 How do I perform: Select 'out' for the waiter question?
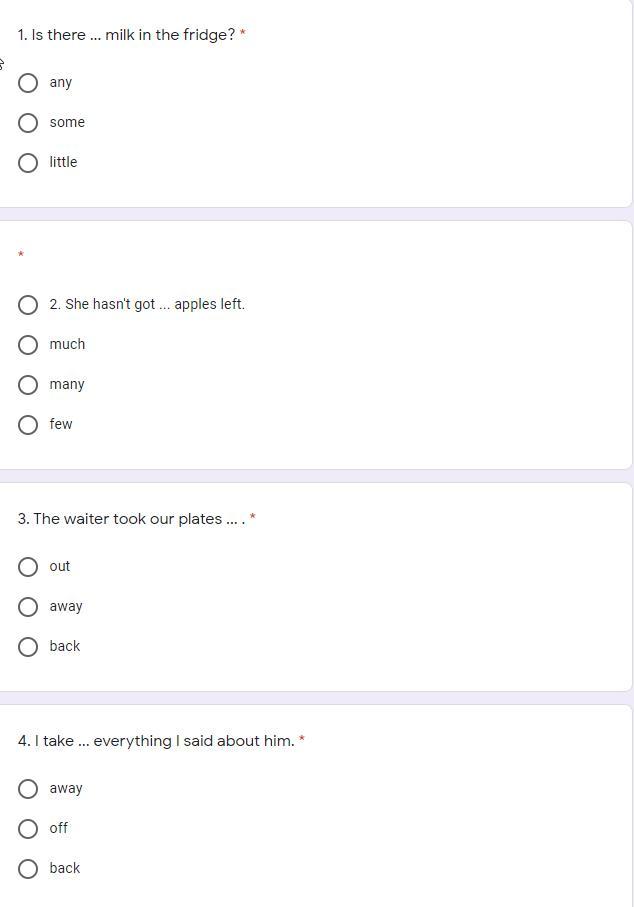(28, 567)
